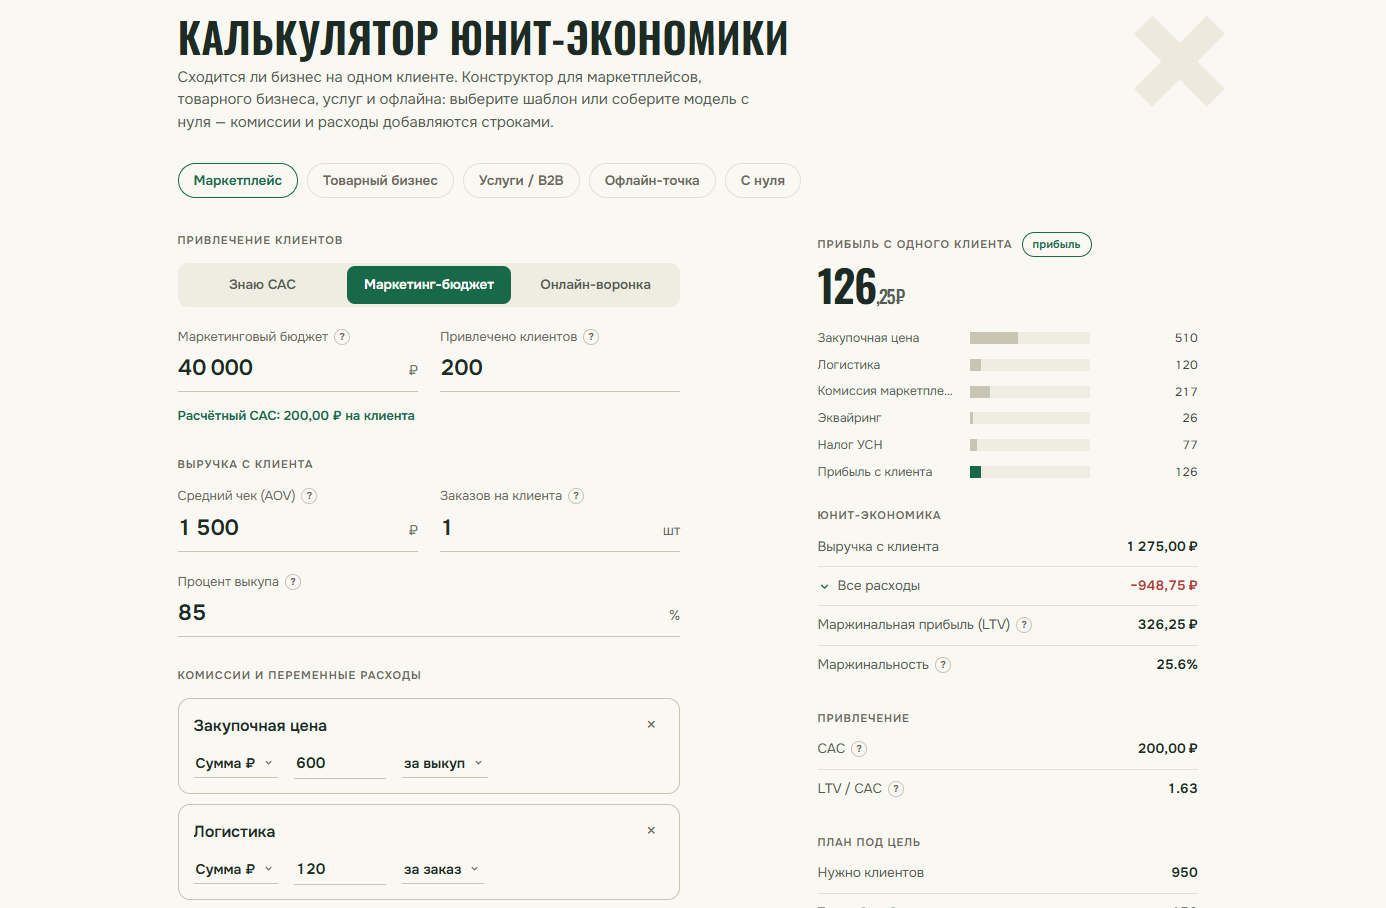Open the help icon next to CAC
The height and width of the screenshot is (908, 1386).
click(859, 749)
